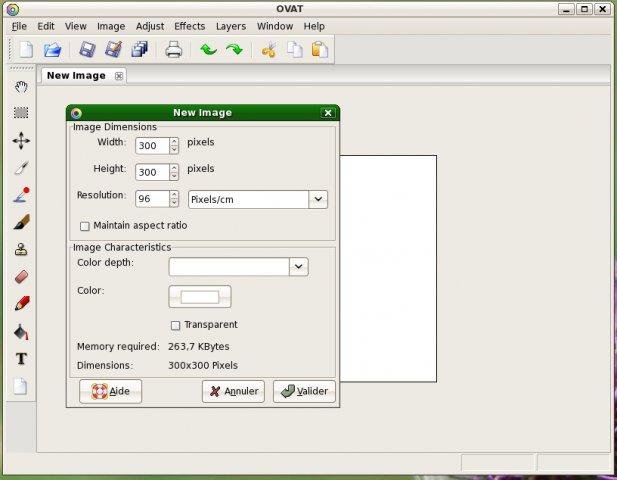Viewport: 617px width, 480px height.
Task: Decrease Width with the down spinner arrow
Action: (x=174, y=150)
